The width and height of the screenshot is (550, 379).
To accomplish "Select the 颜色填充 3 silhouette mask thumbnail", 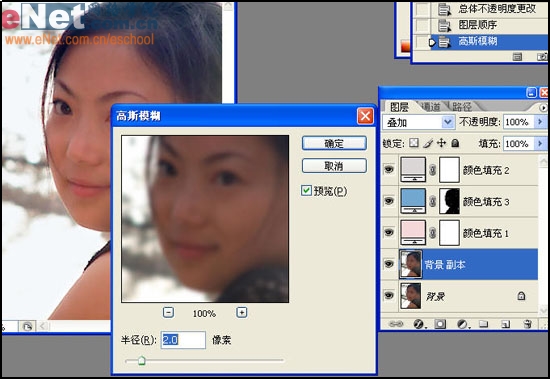I will tap(449, 201).
